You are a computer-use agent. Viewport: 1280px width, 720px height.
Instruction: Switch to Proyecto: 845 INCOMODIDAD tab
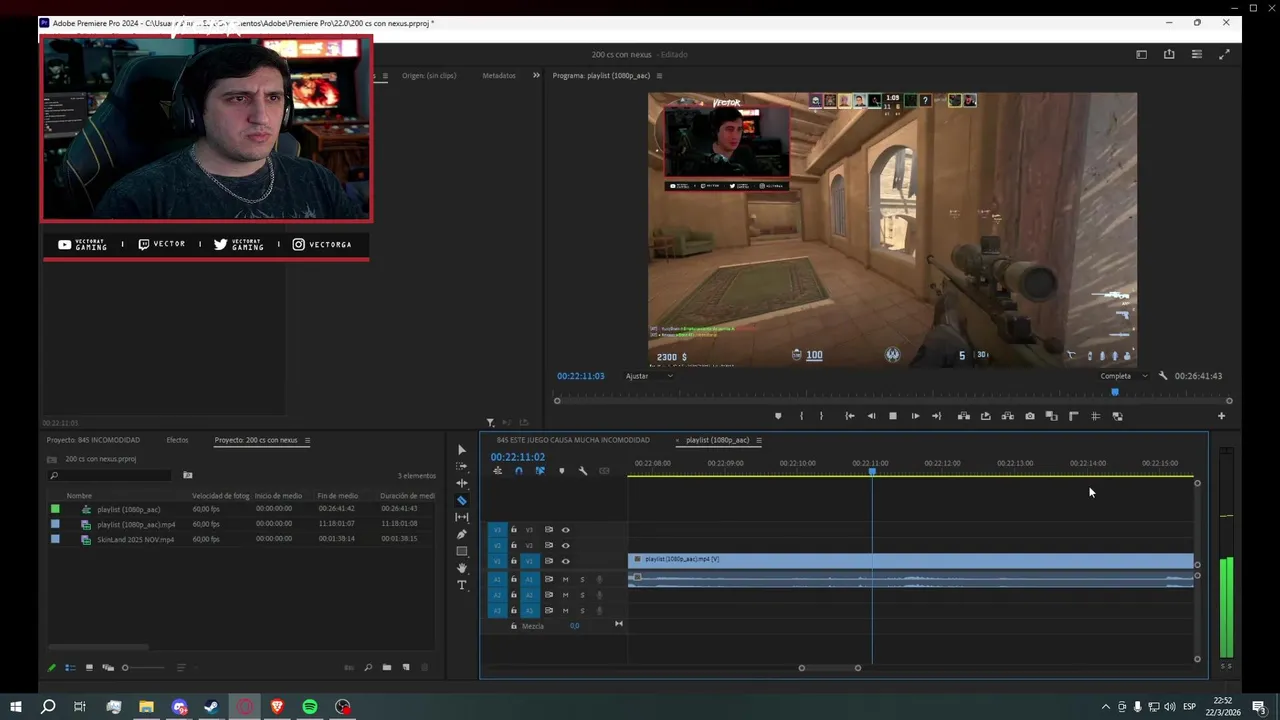click(93, 440)
